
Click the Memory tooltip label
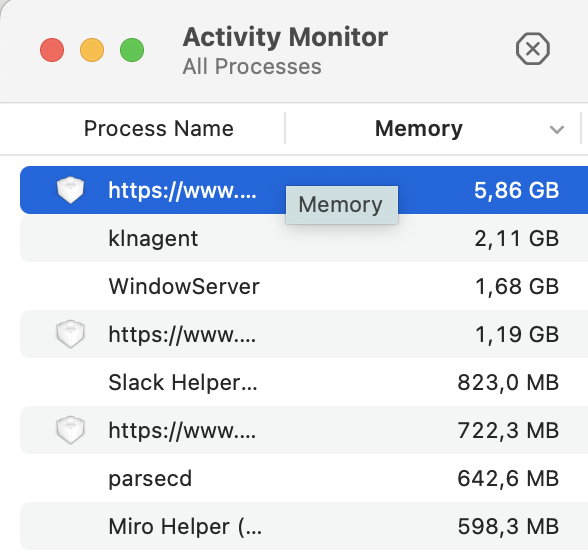coord(341,205)
